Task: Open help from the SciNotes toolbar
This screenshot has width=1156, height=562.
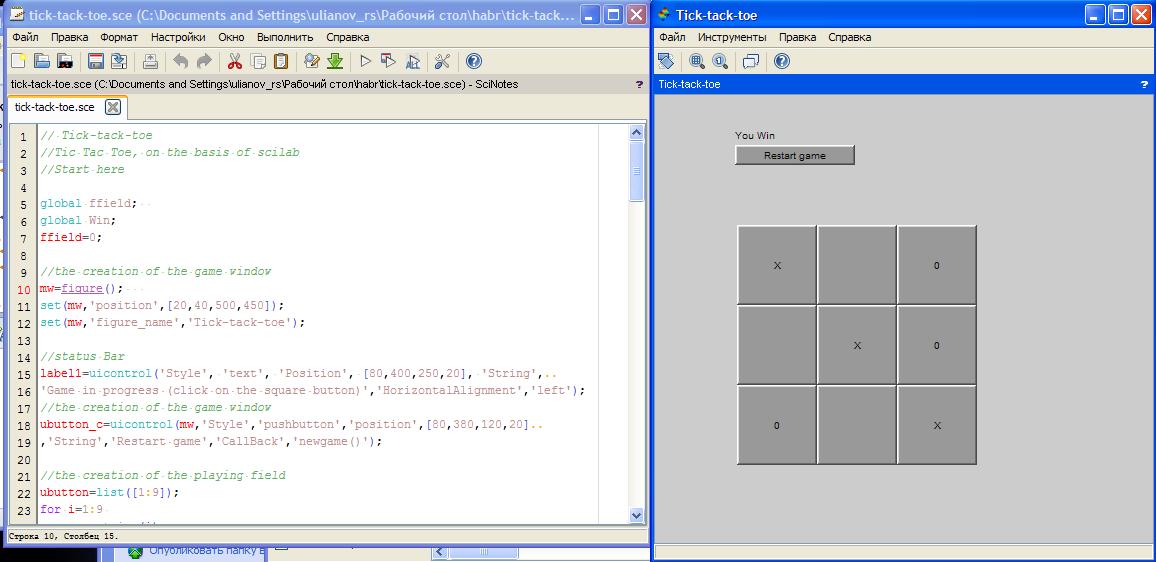Action: tap(474, 60)
